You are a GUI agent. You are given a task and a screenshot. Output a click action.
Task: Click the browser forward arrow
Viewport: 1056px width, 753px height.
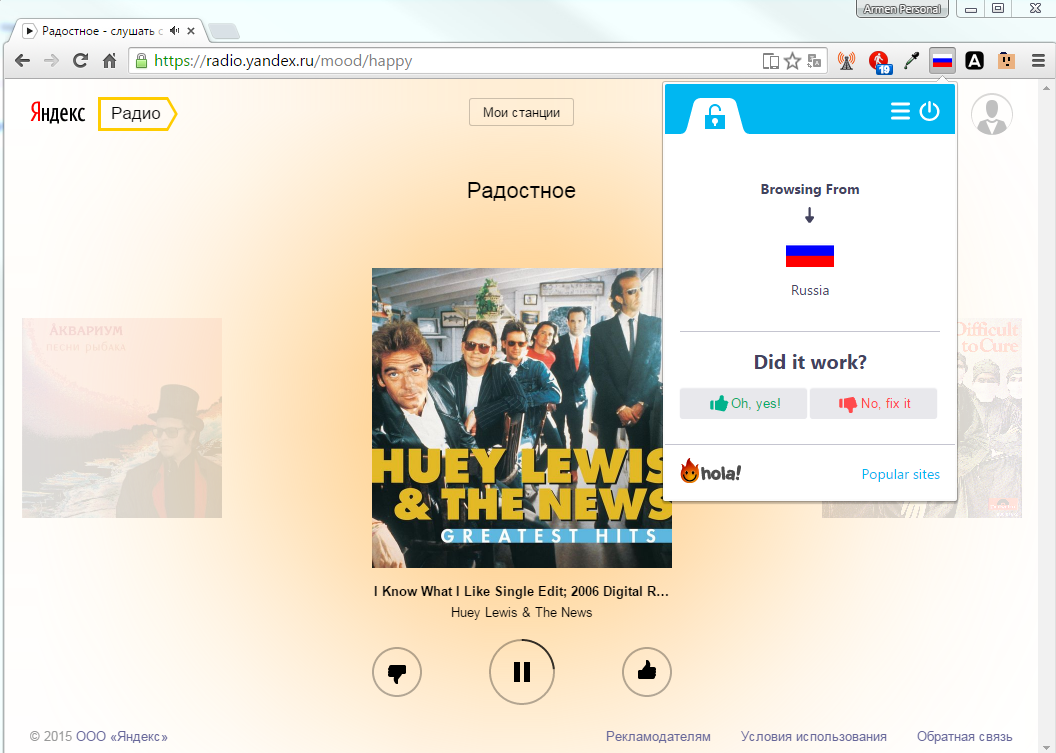click(x=51, y=61)
